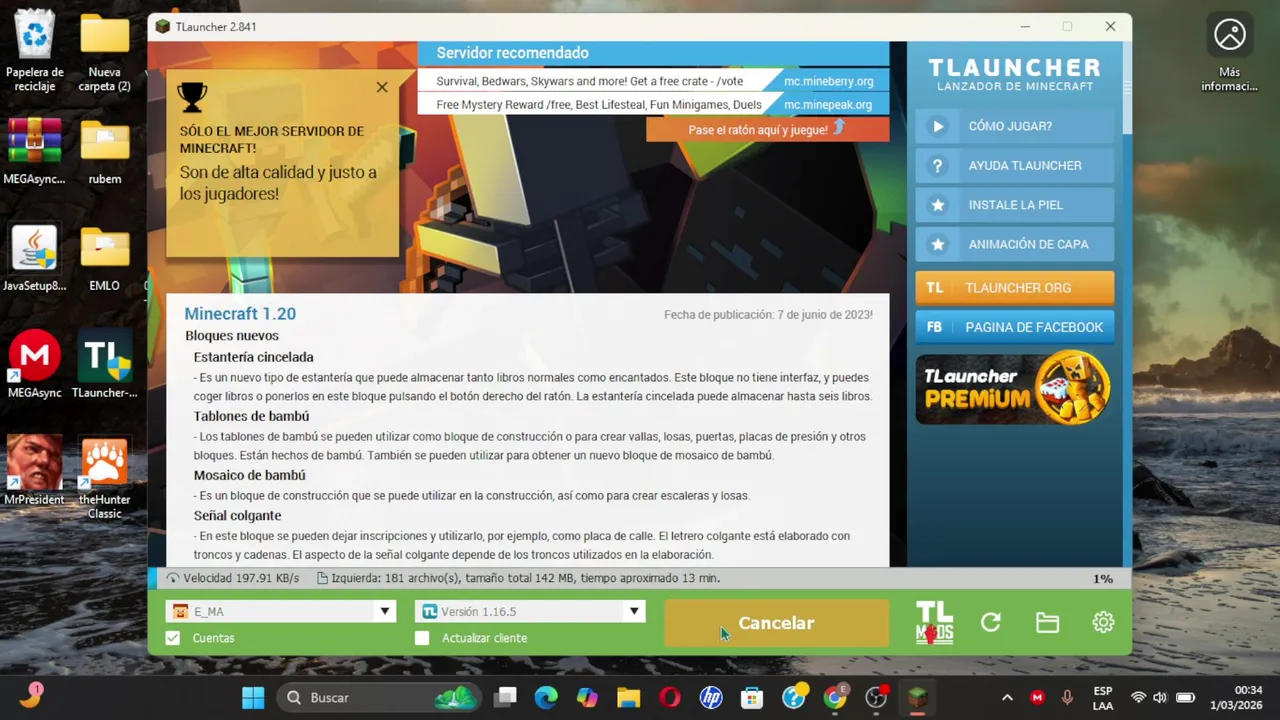The image size is (1280, 720).
Task: Click the play icon beside CÓMO JUGAR?
Action: point(937,126)
